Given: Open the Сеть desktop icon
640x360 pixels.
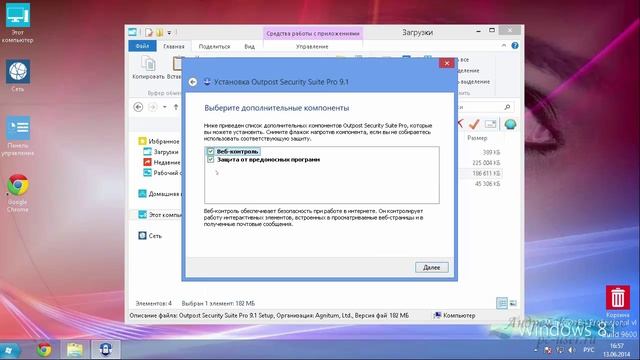Looking at the screenshot, I should point(18,76).
